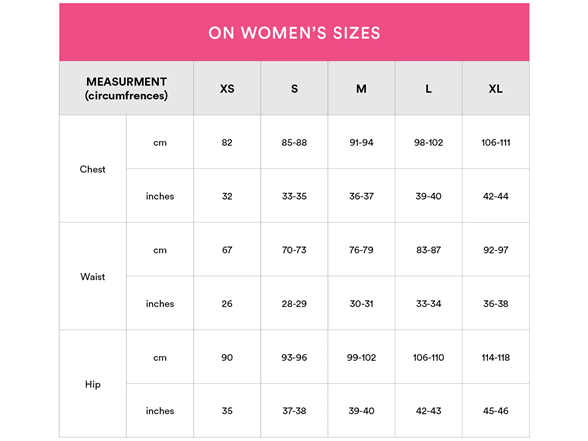Click the Hip row label

tap(93, 384)
